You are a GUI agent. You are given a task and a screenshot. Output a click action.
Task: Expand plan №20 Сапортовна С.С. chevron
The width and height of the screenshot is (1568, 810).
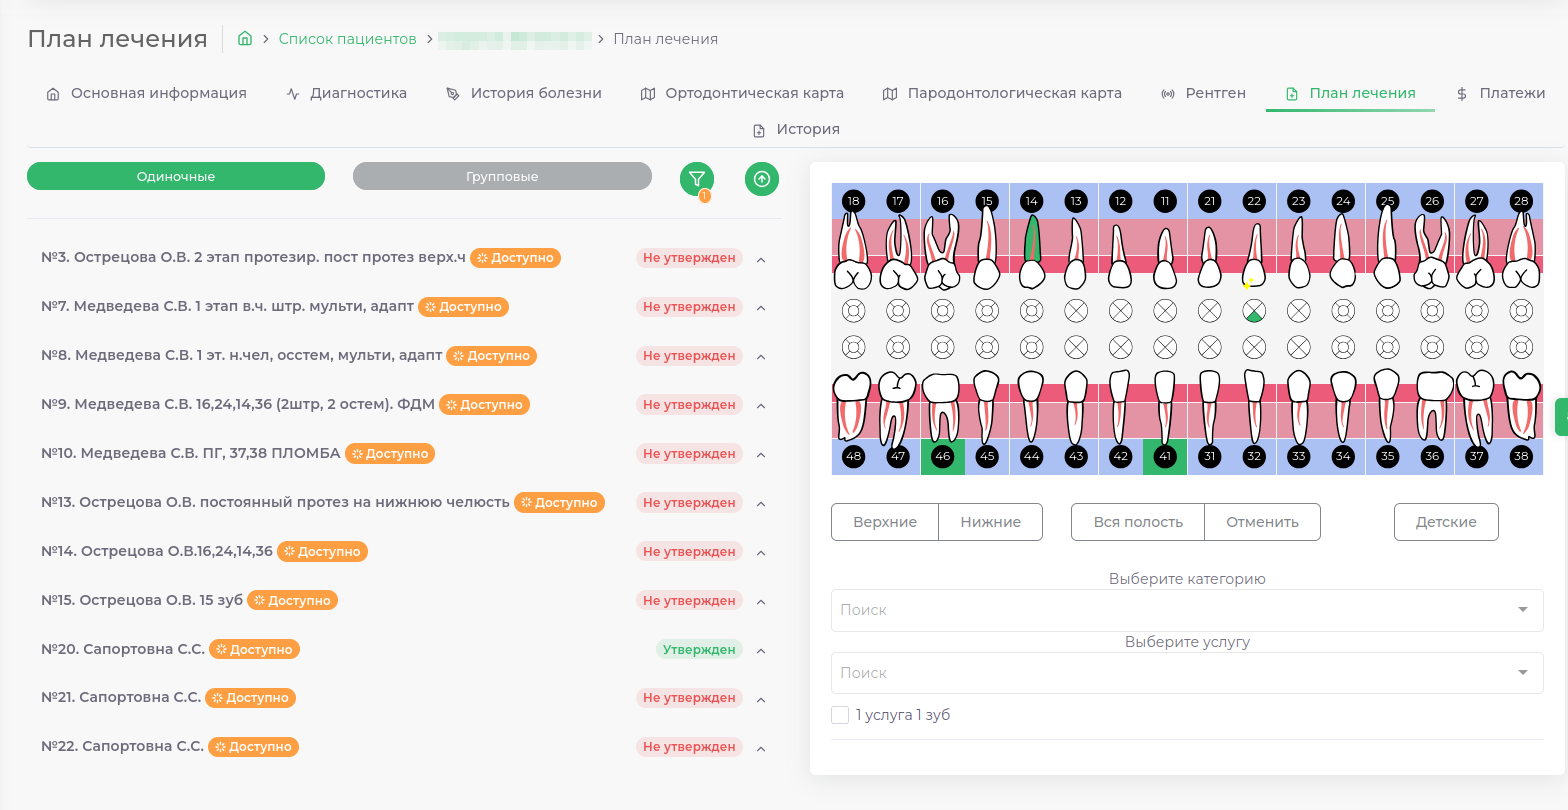[761, 651]
